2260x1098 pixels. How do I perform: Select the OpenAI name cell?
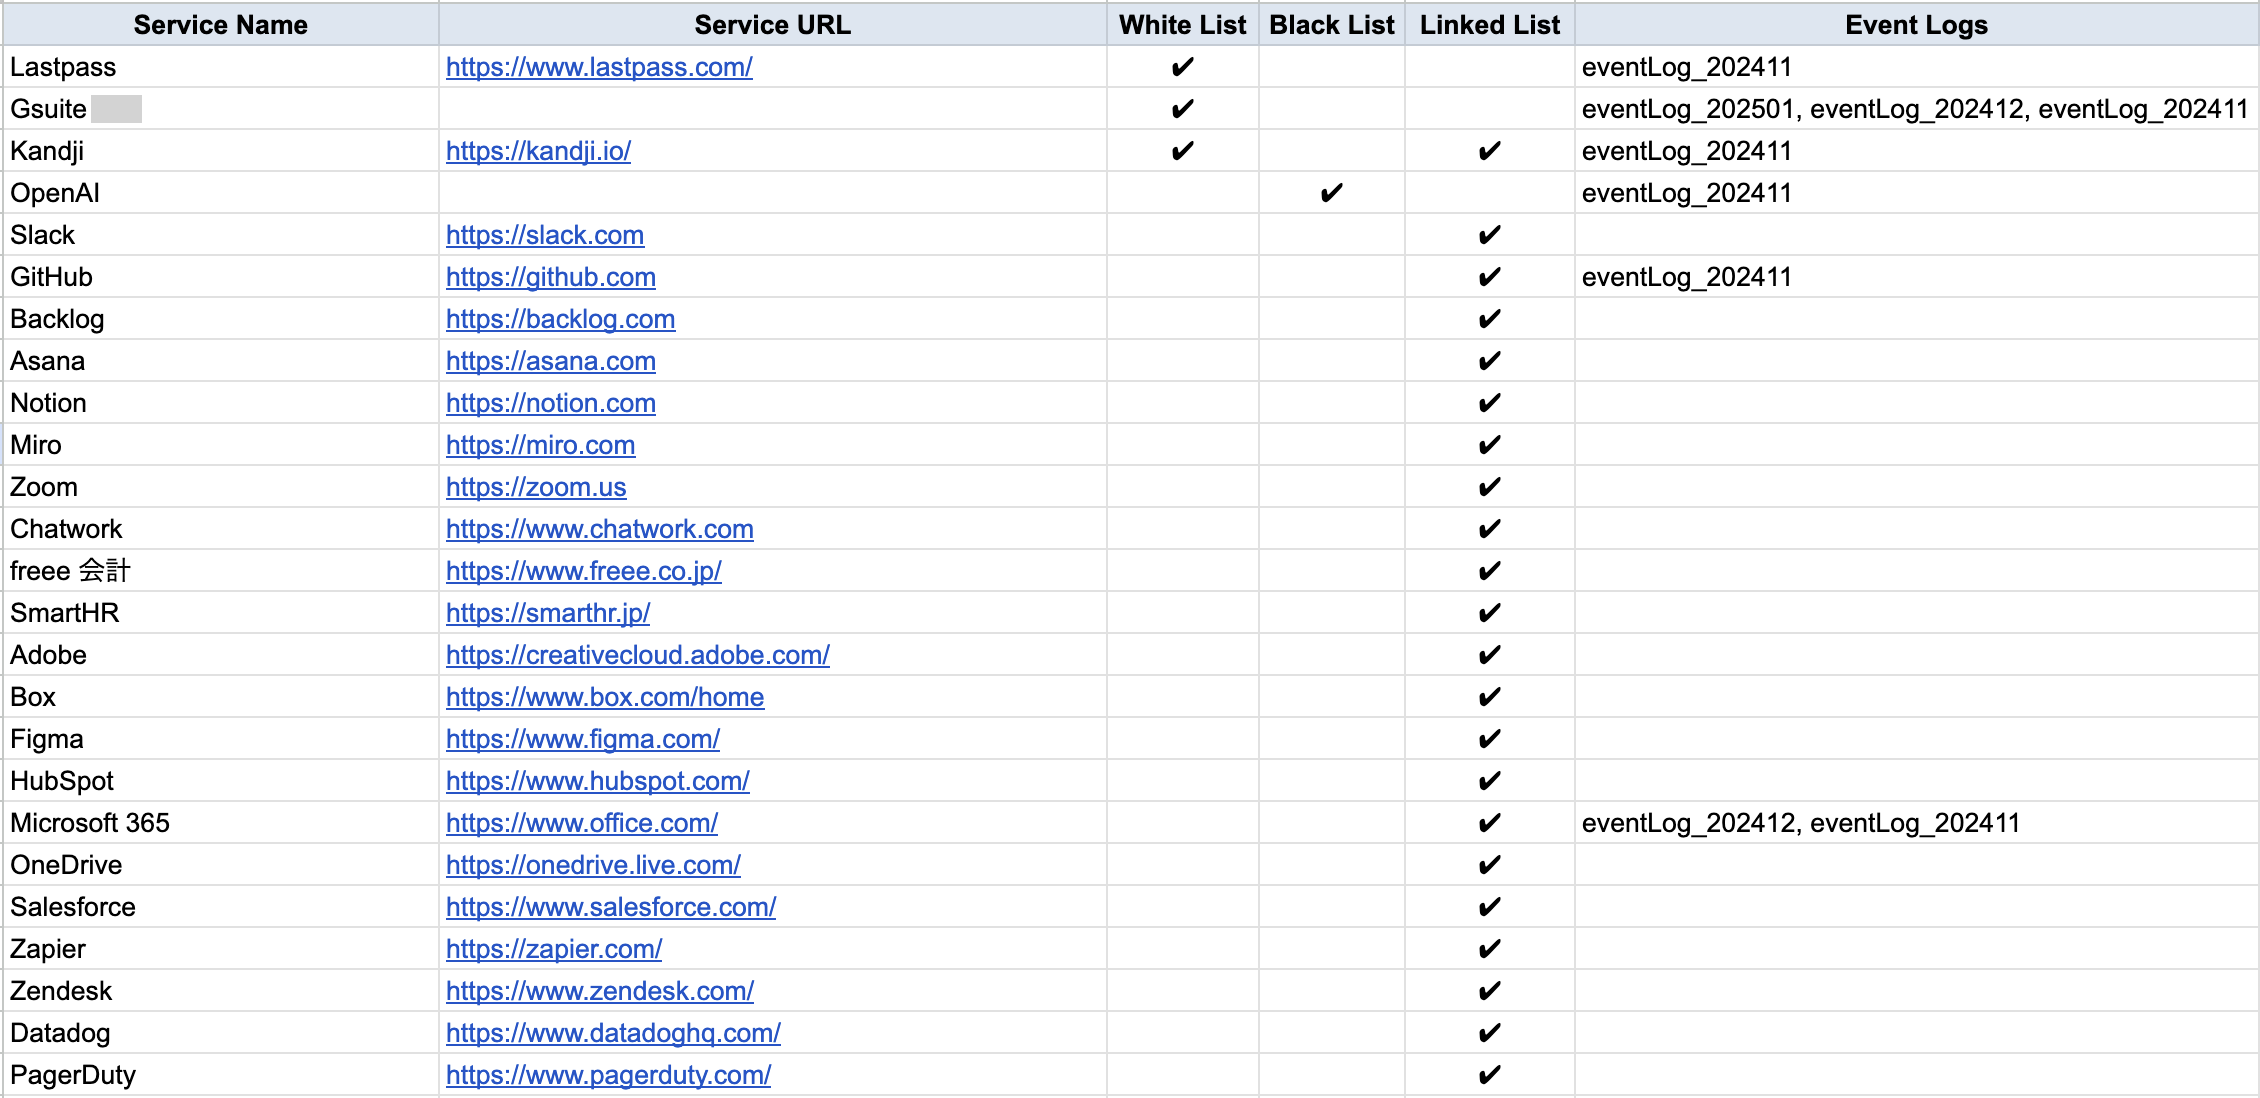click(x=221, y=193)
